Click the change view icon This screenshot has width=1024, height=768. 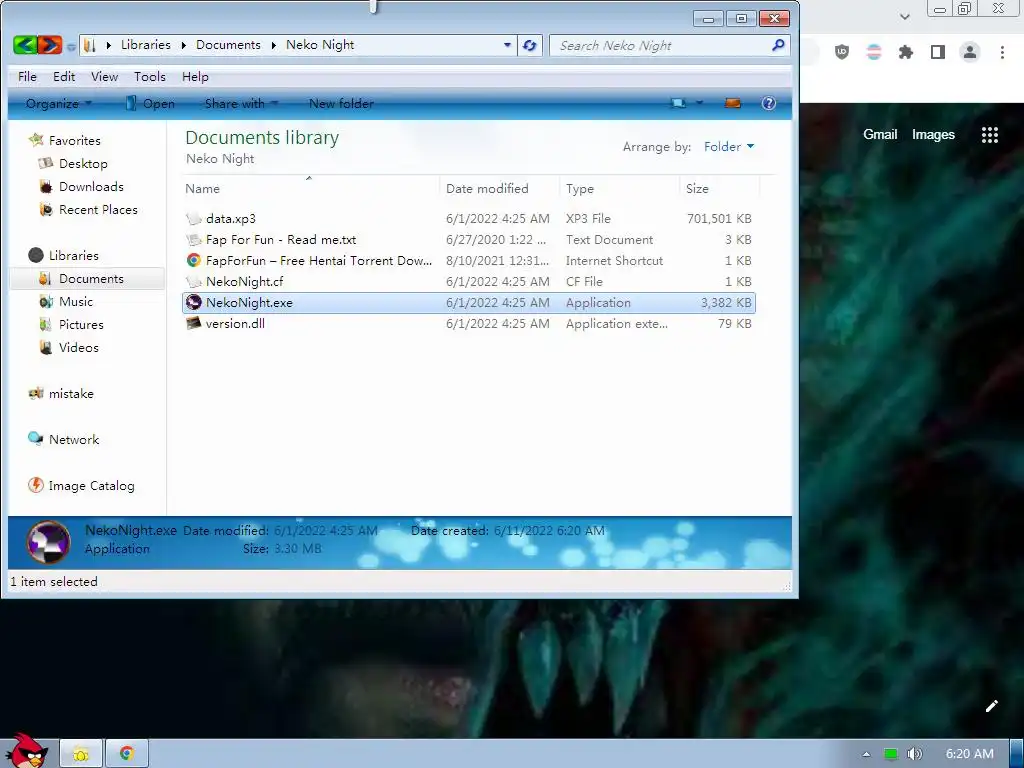(x=679, y=103)
